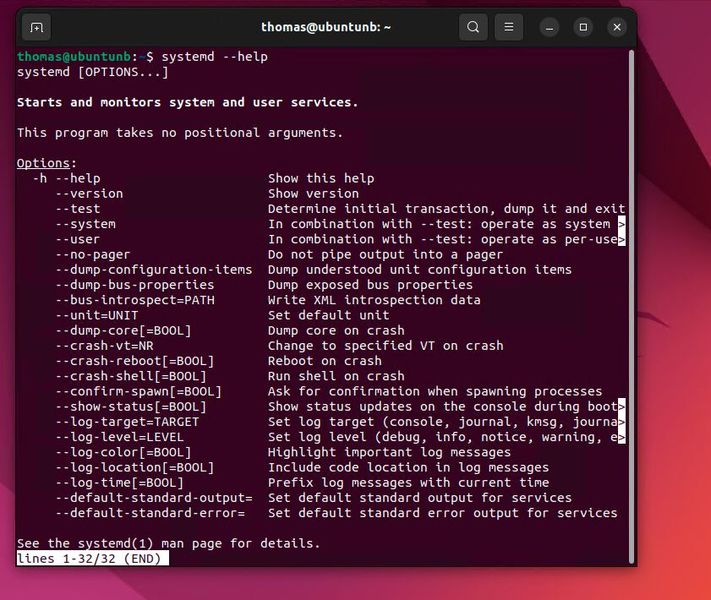
Task: Click the '--confirm-spawn[=BOOL]' option
Action: 138,391
